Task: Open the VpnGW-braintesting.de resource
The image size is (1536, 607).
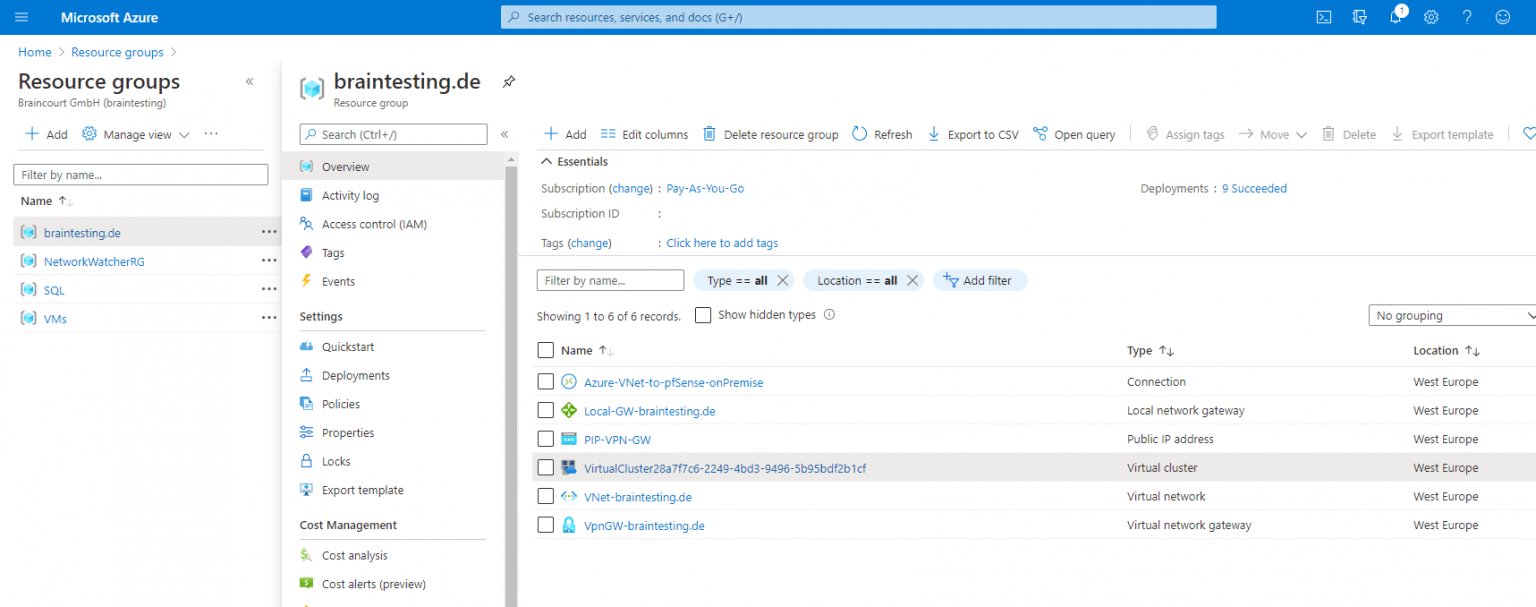Action: pos(643,525)
